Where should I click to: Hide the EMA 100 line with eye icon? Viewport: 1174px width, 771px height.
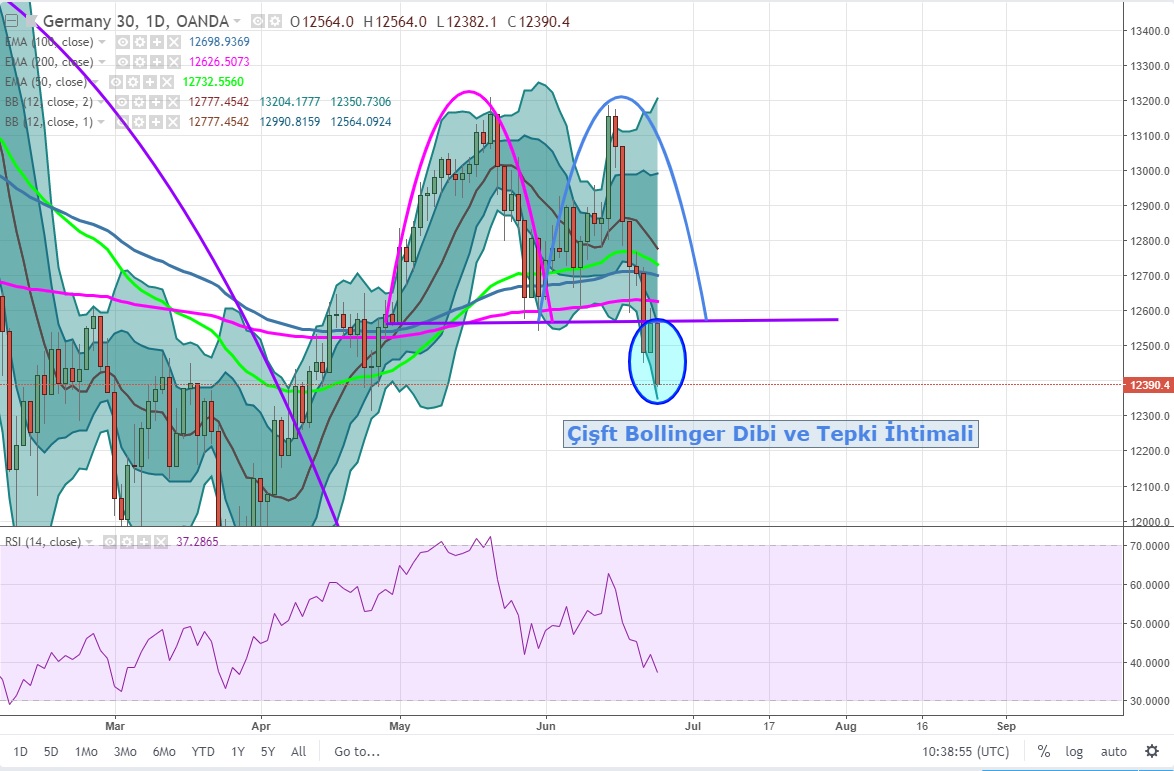coord(124,42)
